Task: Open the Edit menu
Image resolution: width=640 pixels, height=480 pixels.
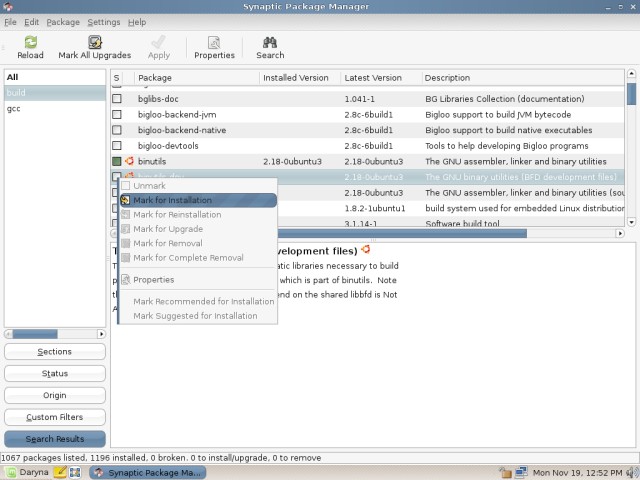Action: pos(31,22)
